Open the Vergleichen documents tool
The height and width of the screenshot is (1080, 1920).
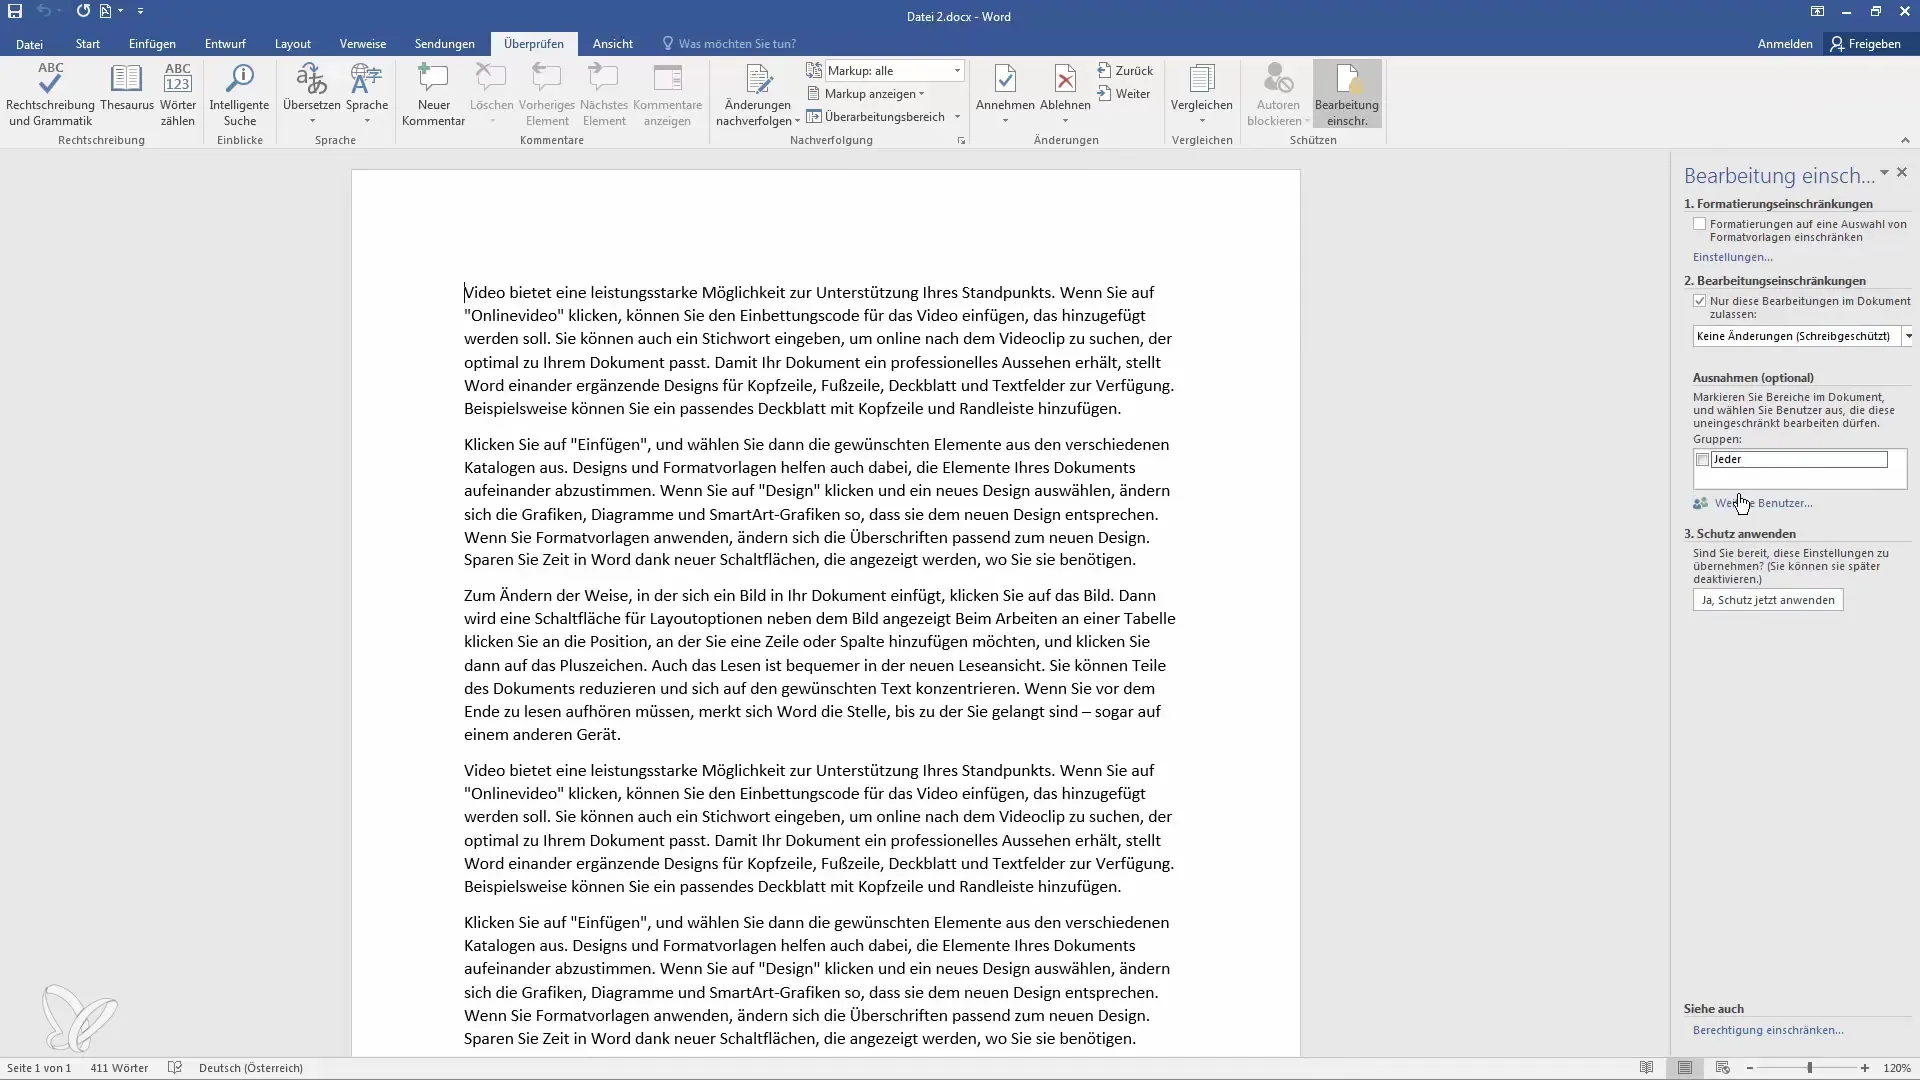click(x=1201, y=95)
